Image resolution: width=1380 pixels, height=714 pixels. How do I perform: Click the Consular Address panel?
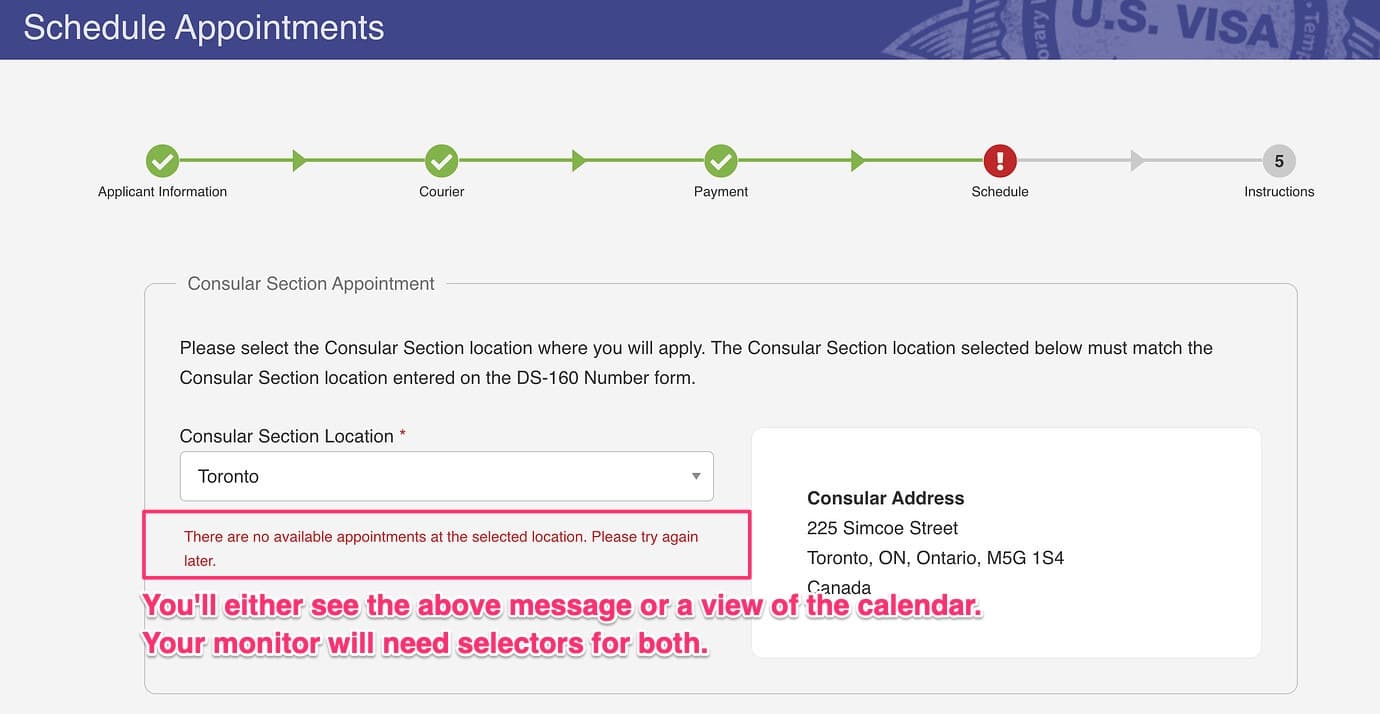[1007, 542]
